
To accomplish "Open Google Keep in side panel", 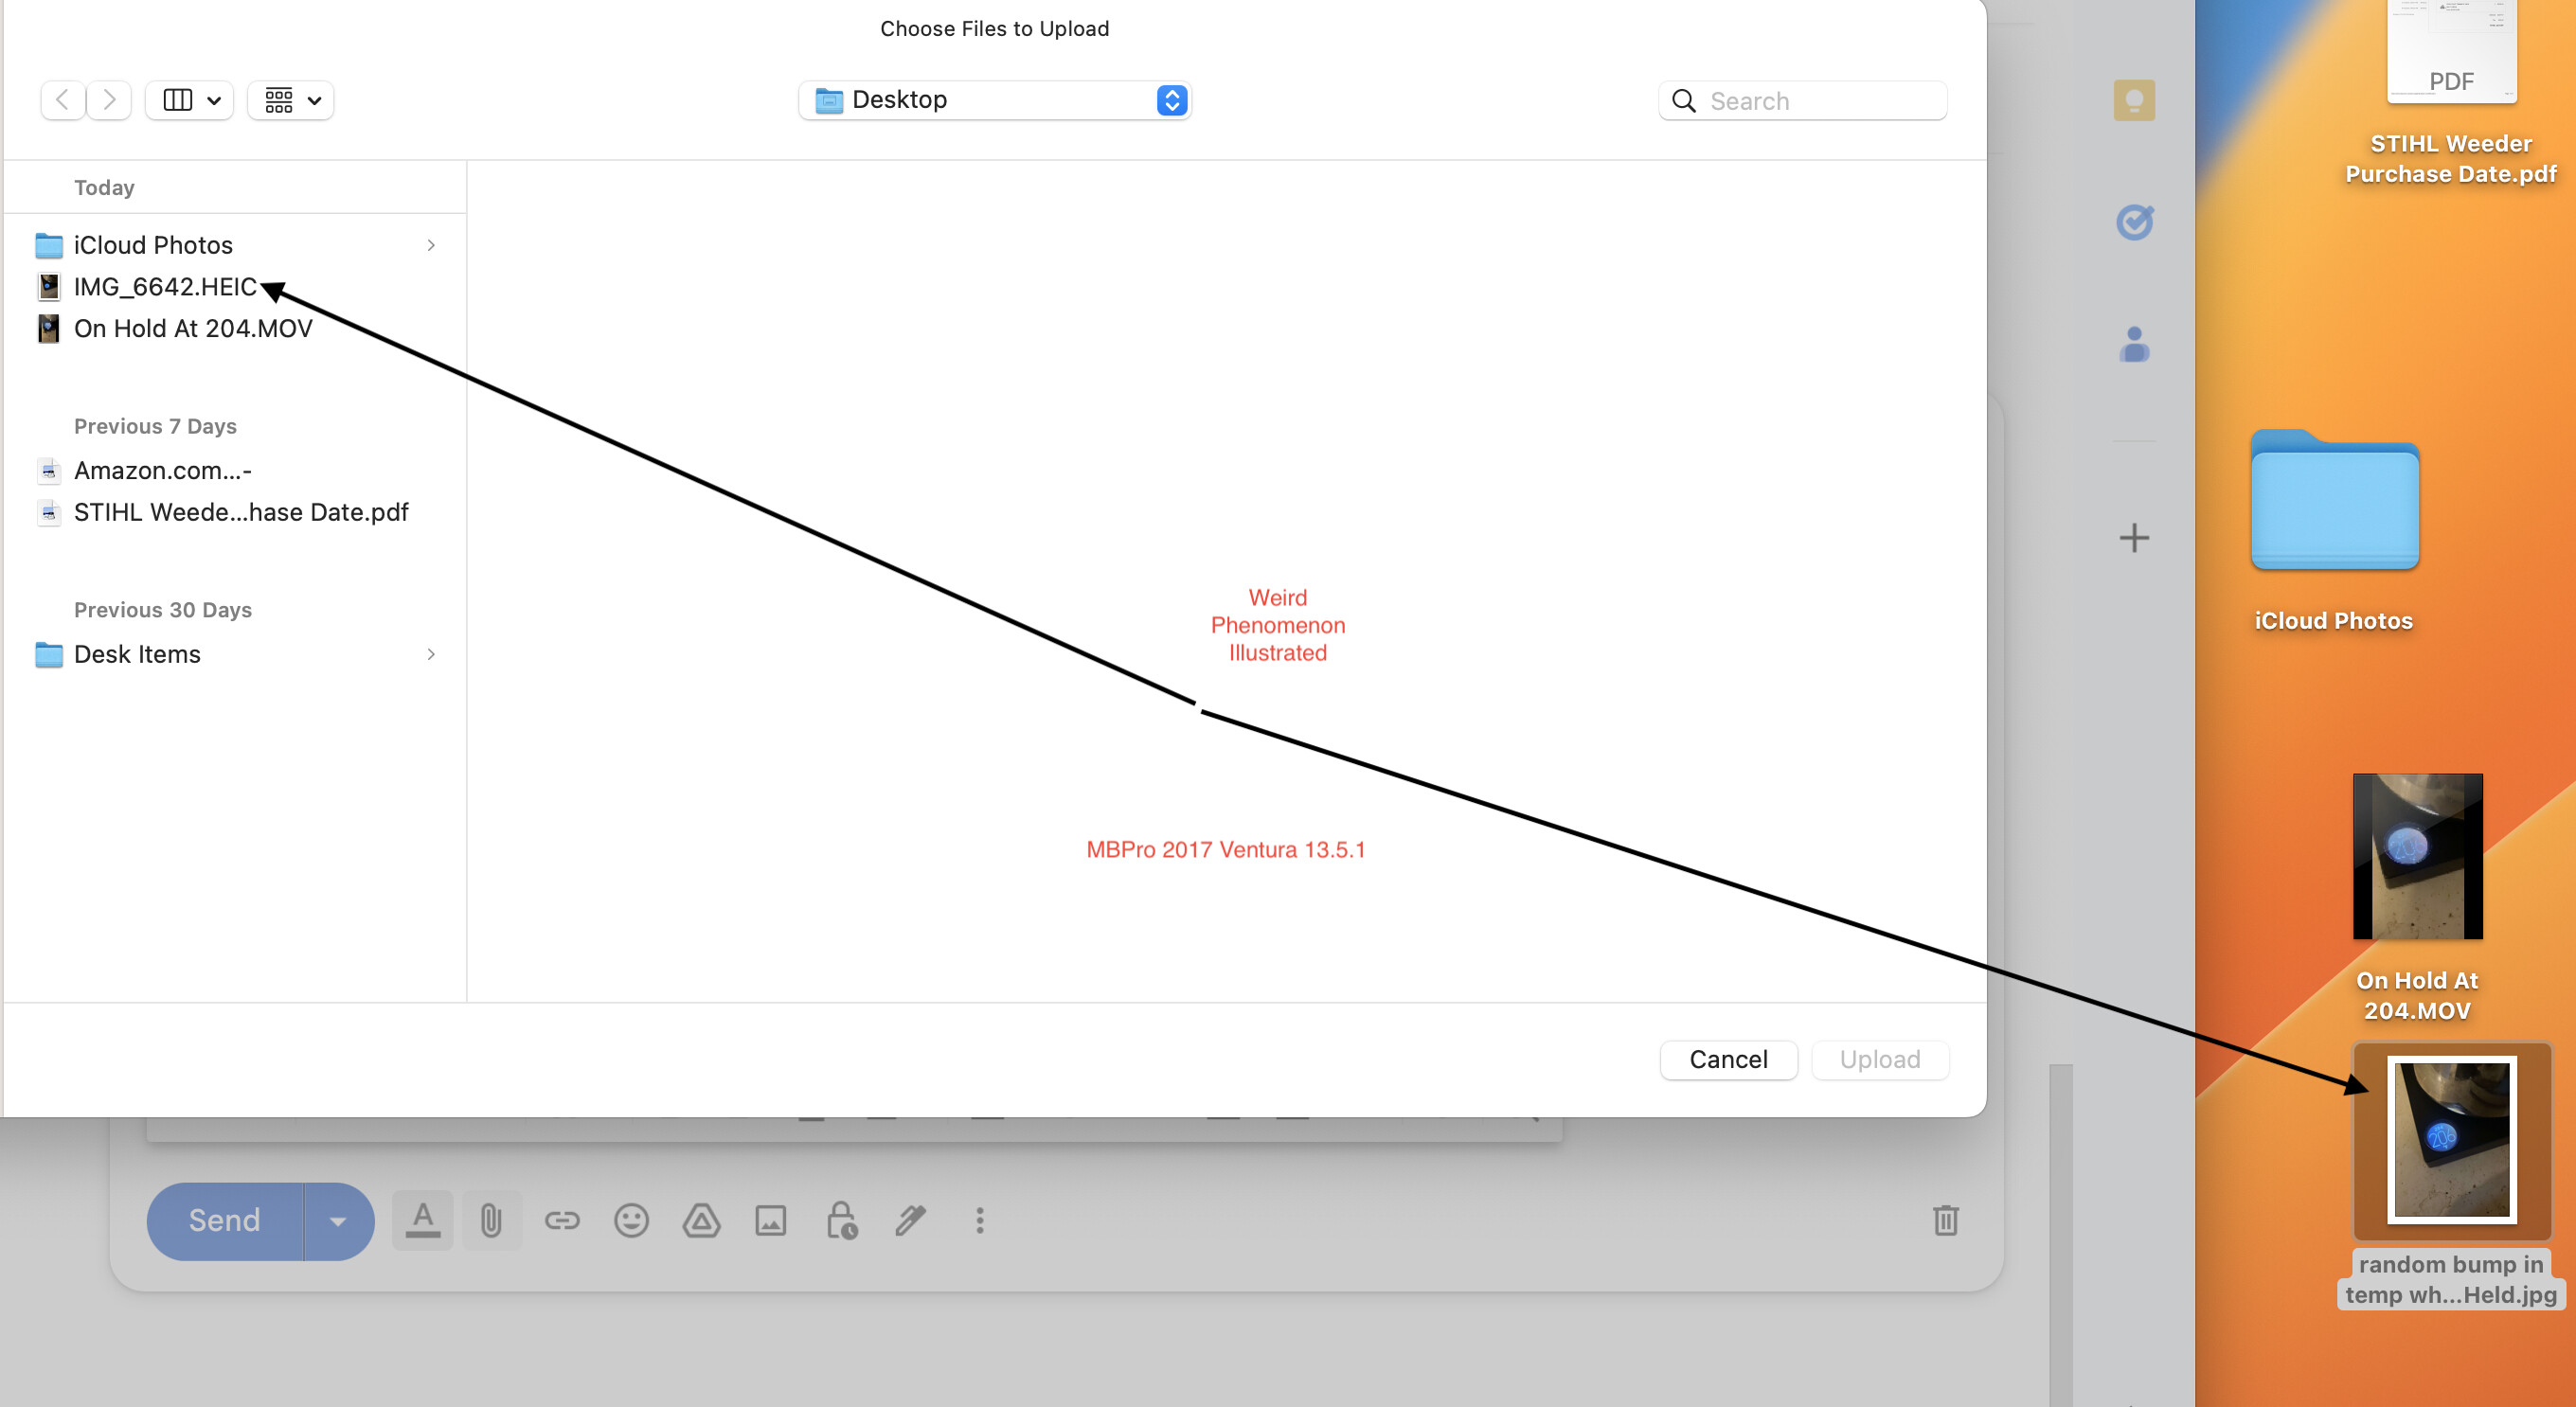I will pyautogui.click(x=2134, y=100).
